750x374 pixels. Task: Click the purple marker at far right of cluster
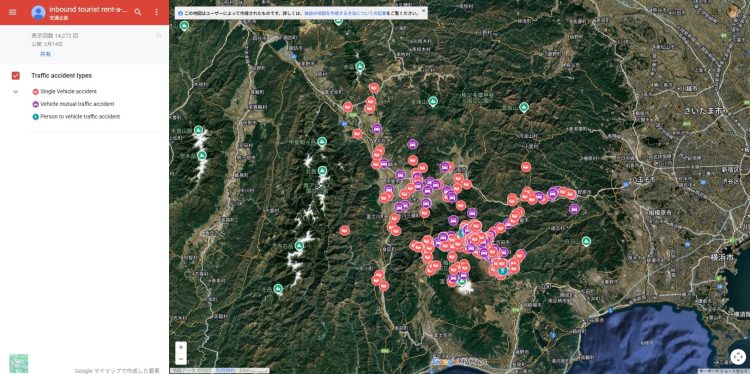point(574,209)
